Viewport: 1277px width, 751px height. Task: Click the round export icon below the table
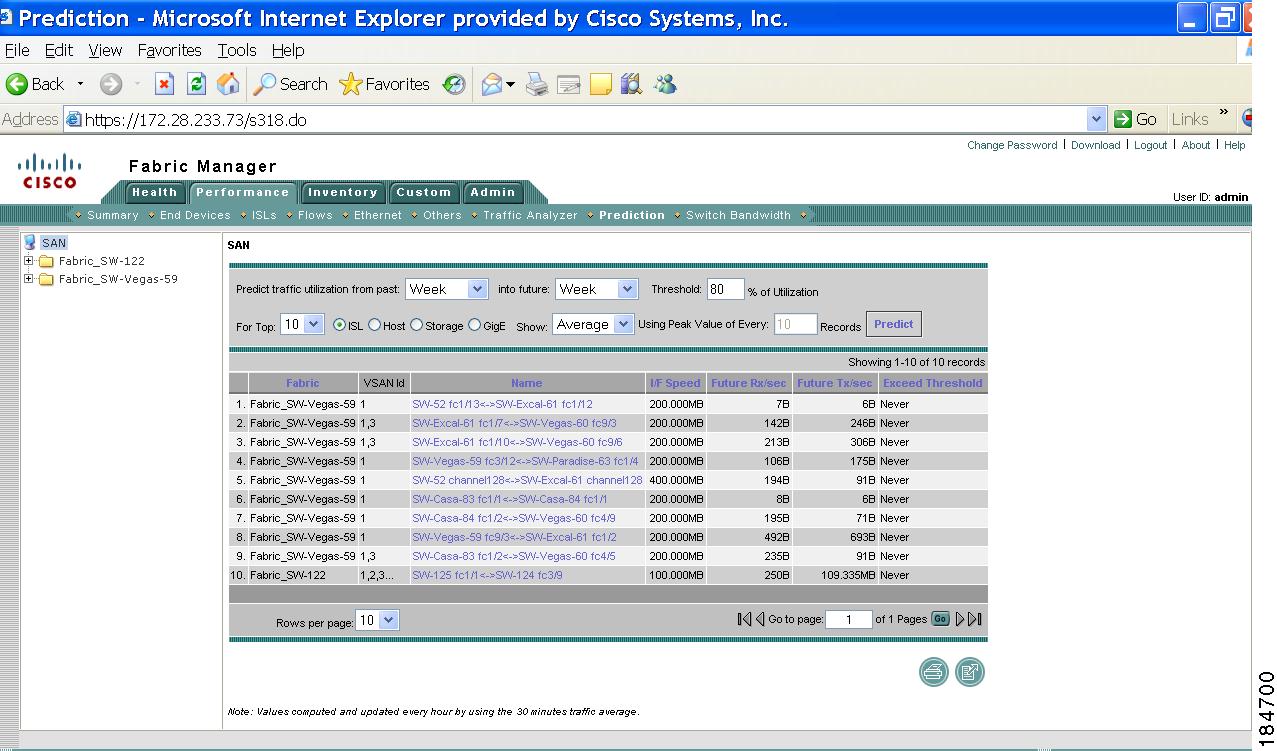[970, 672]
